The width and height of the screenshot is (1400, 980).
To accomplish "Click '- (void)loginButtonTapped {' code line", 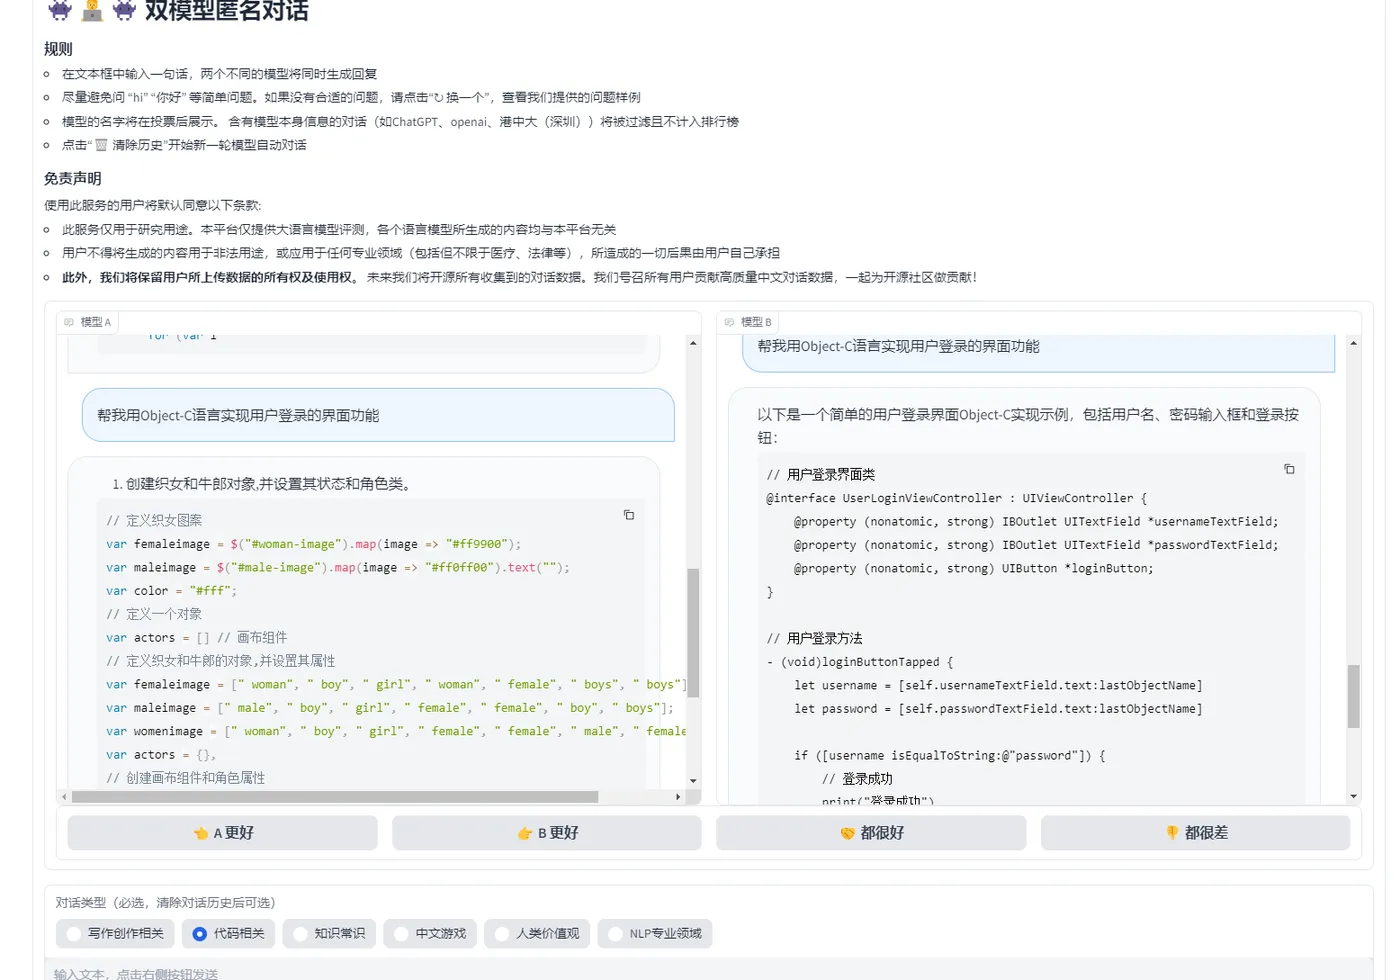I will pyautogui.click(x=860, y=662).
